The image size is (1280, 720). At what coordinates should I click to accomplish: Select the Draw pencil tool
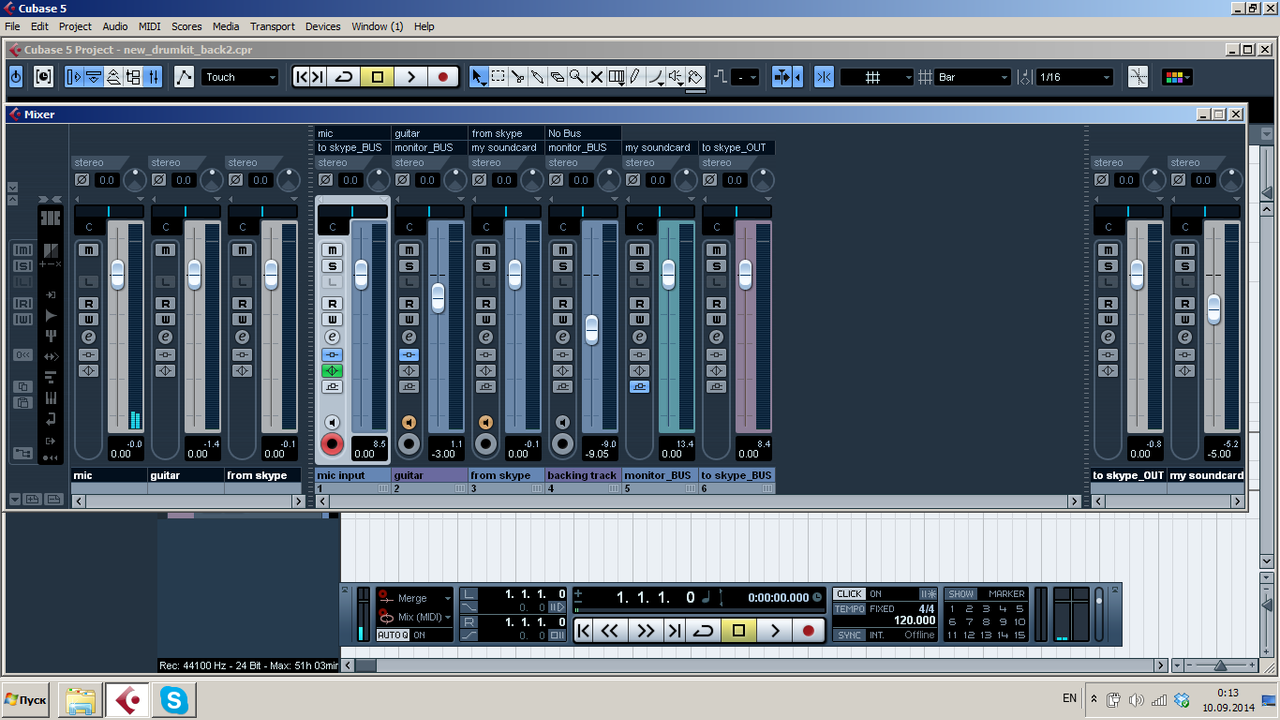[x=635, y=76]
